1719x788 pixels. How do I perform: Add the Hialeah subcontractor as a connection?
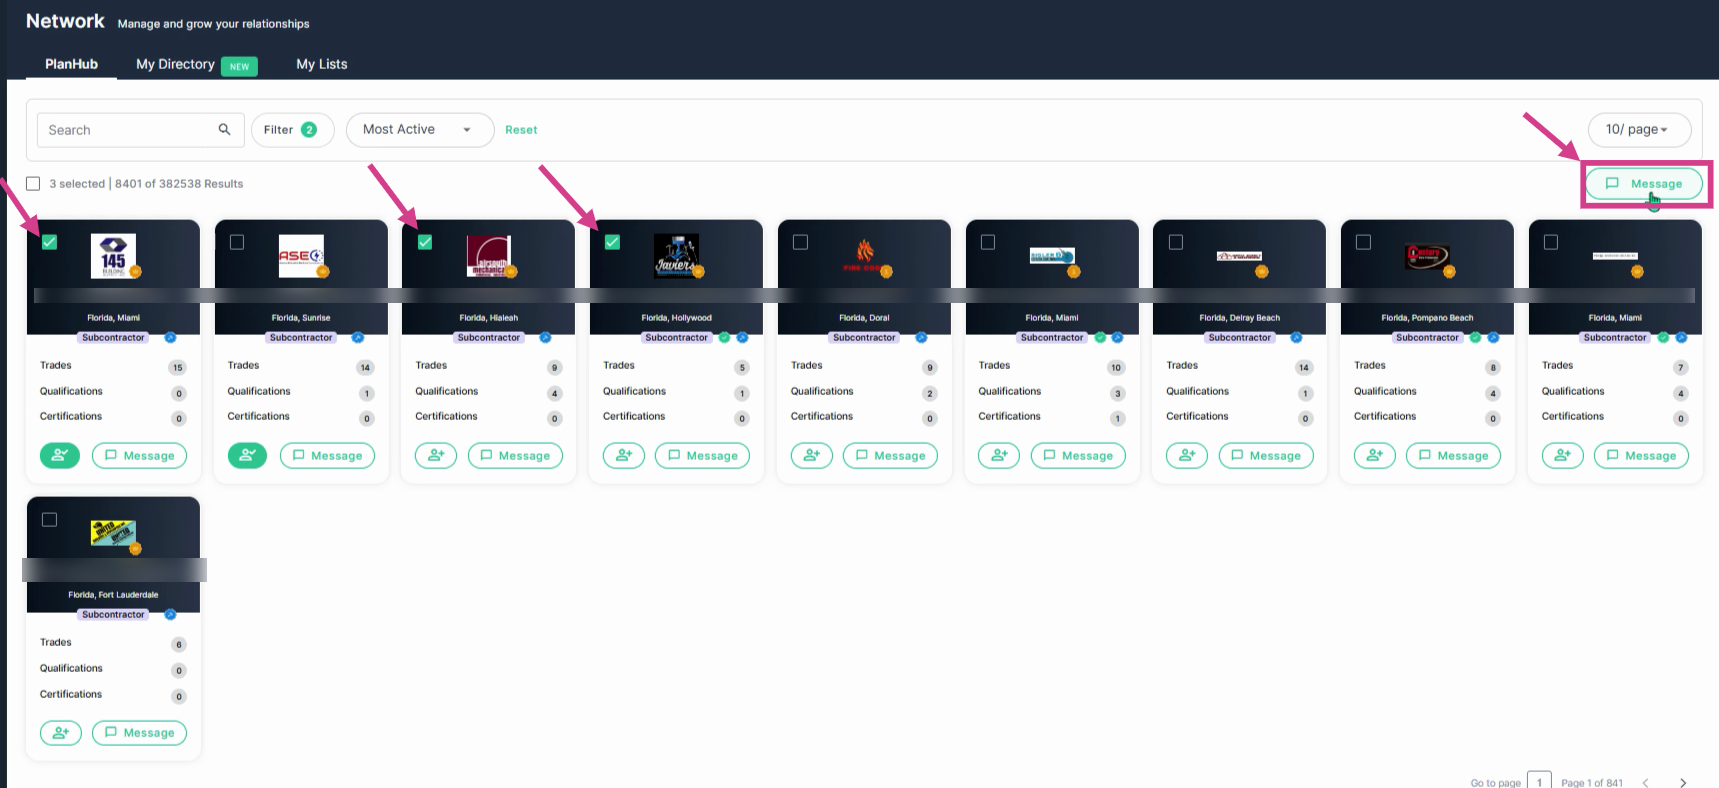[436, 456]
